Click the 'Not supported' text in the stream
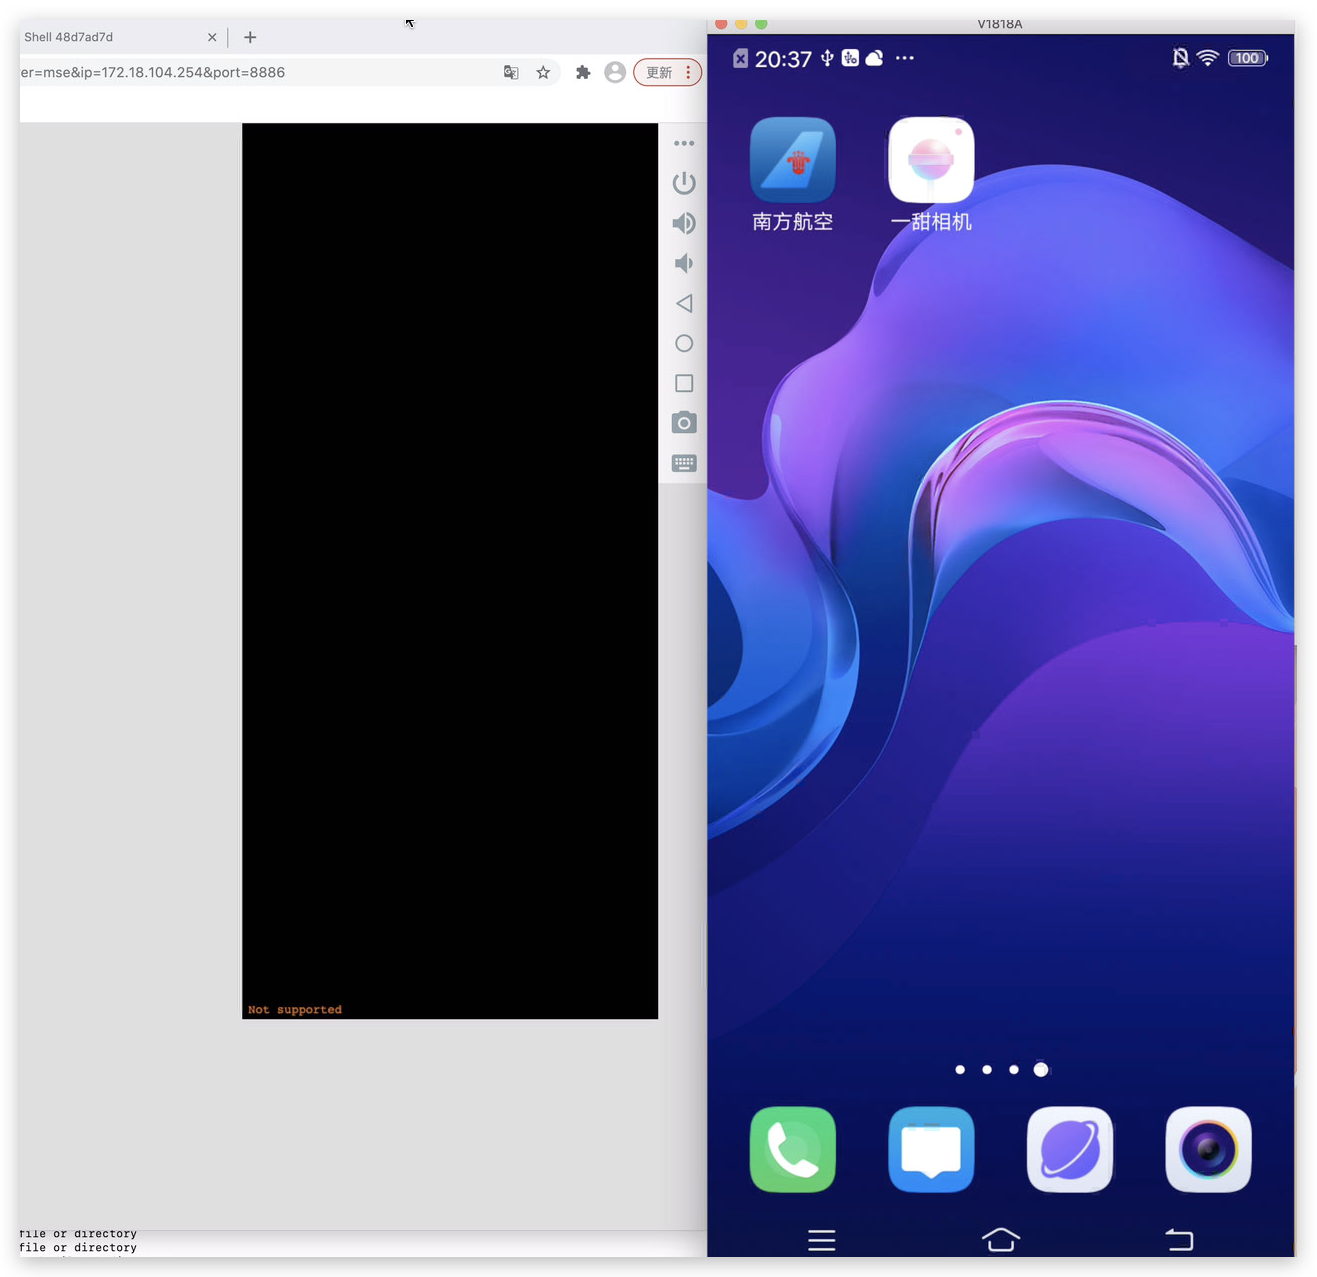This screenshot has height=1277, width=1317. click(295, 1010)
